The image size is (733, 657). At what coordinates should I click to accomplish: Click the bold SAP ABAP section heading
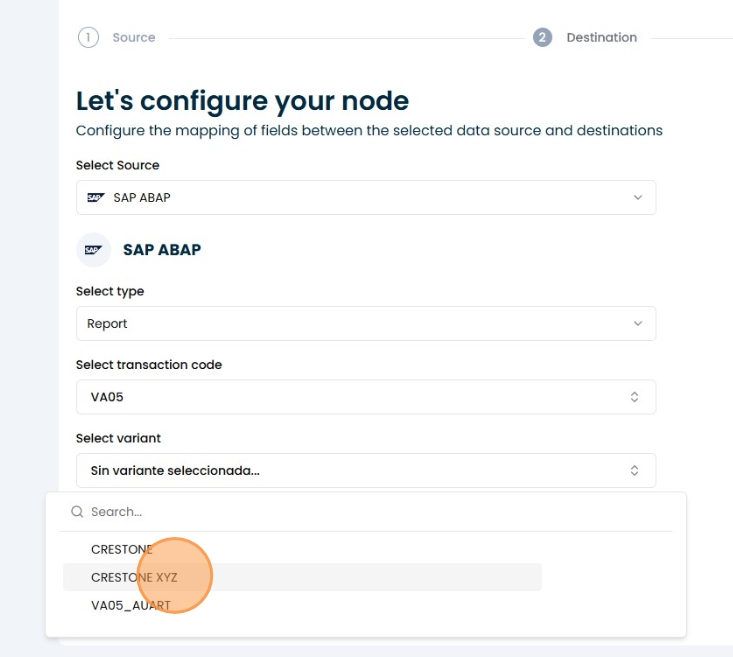click(x=162, y=250)
